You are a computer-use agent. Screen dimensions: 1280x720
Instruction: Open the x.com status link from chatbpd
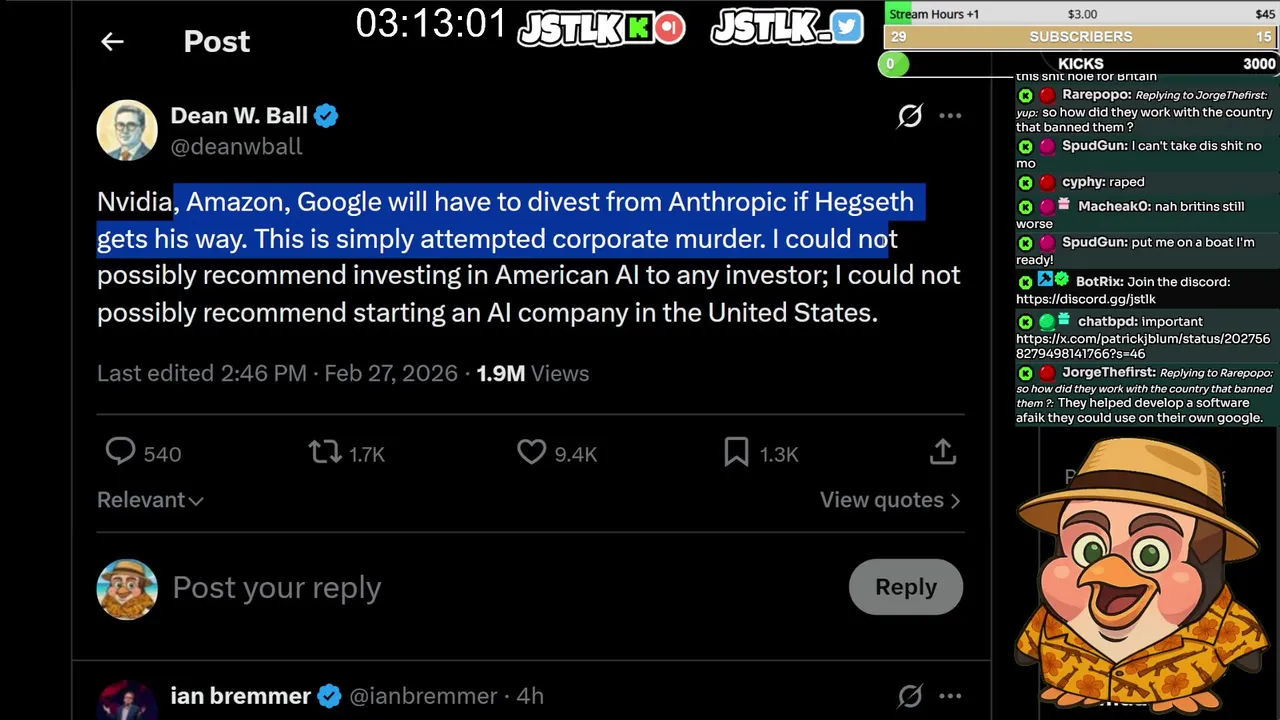[1142, 346]
